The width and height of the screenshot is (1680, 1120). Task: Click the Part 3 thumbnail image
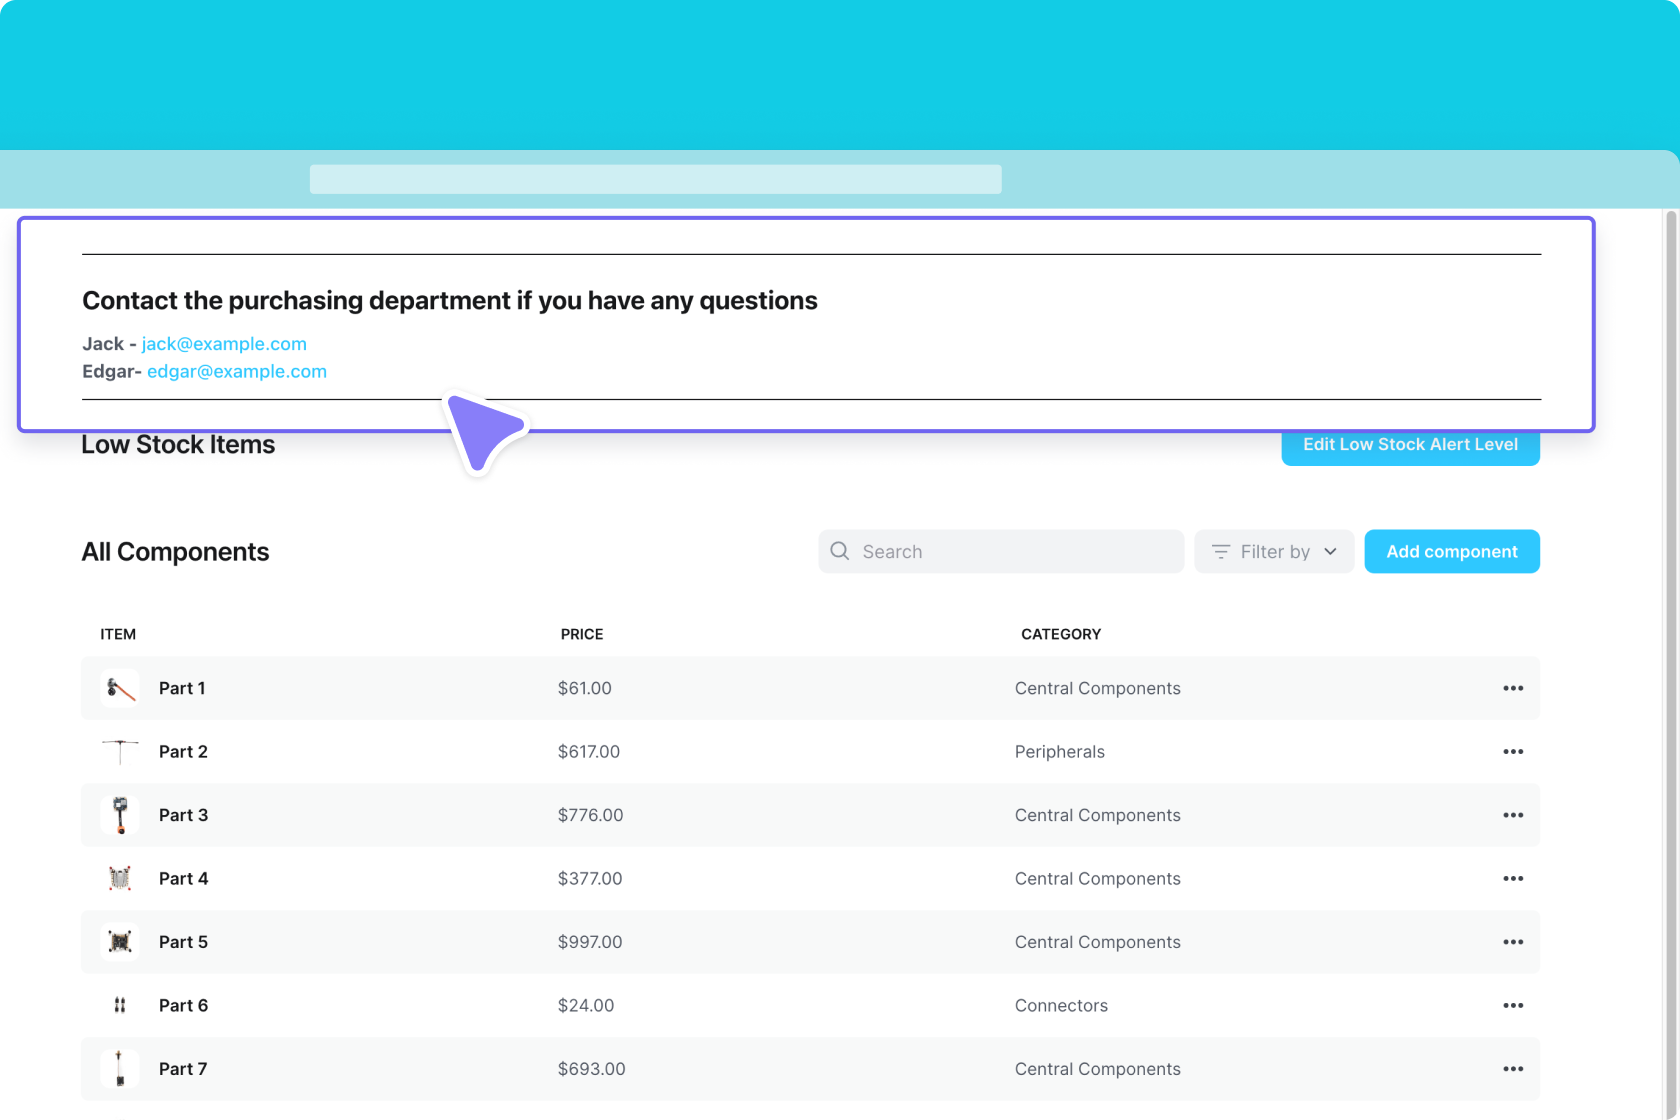point(120,815)
